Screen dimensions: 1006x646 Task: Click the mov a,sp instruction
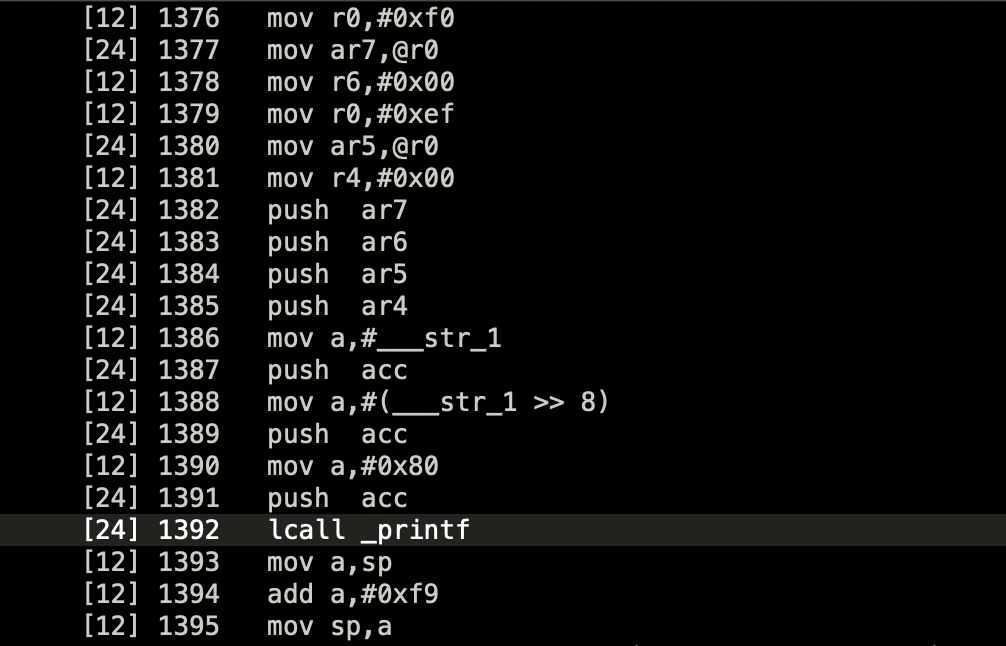(329, 562)
